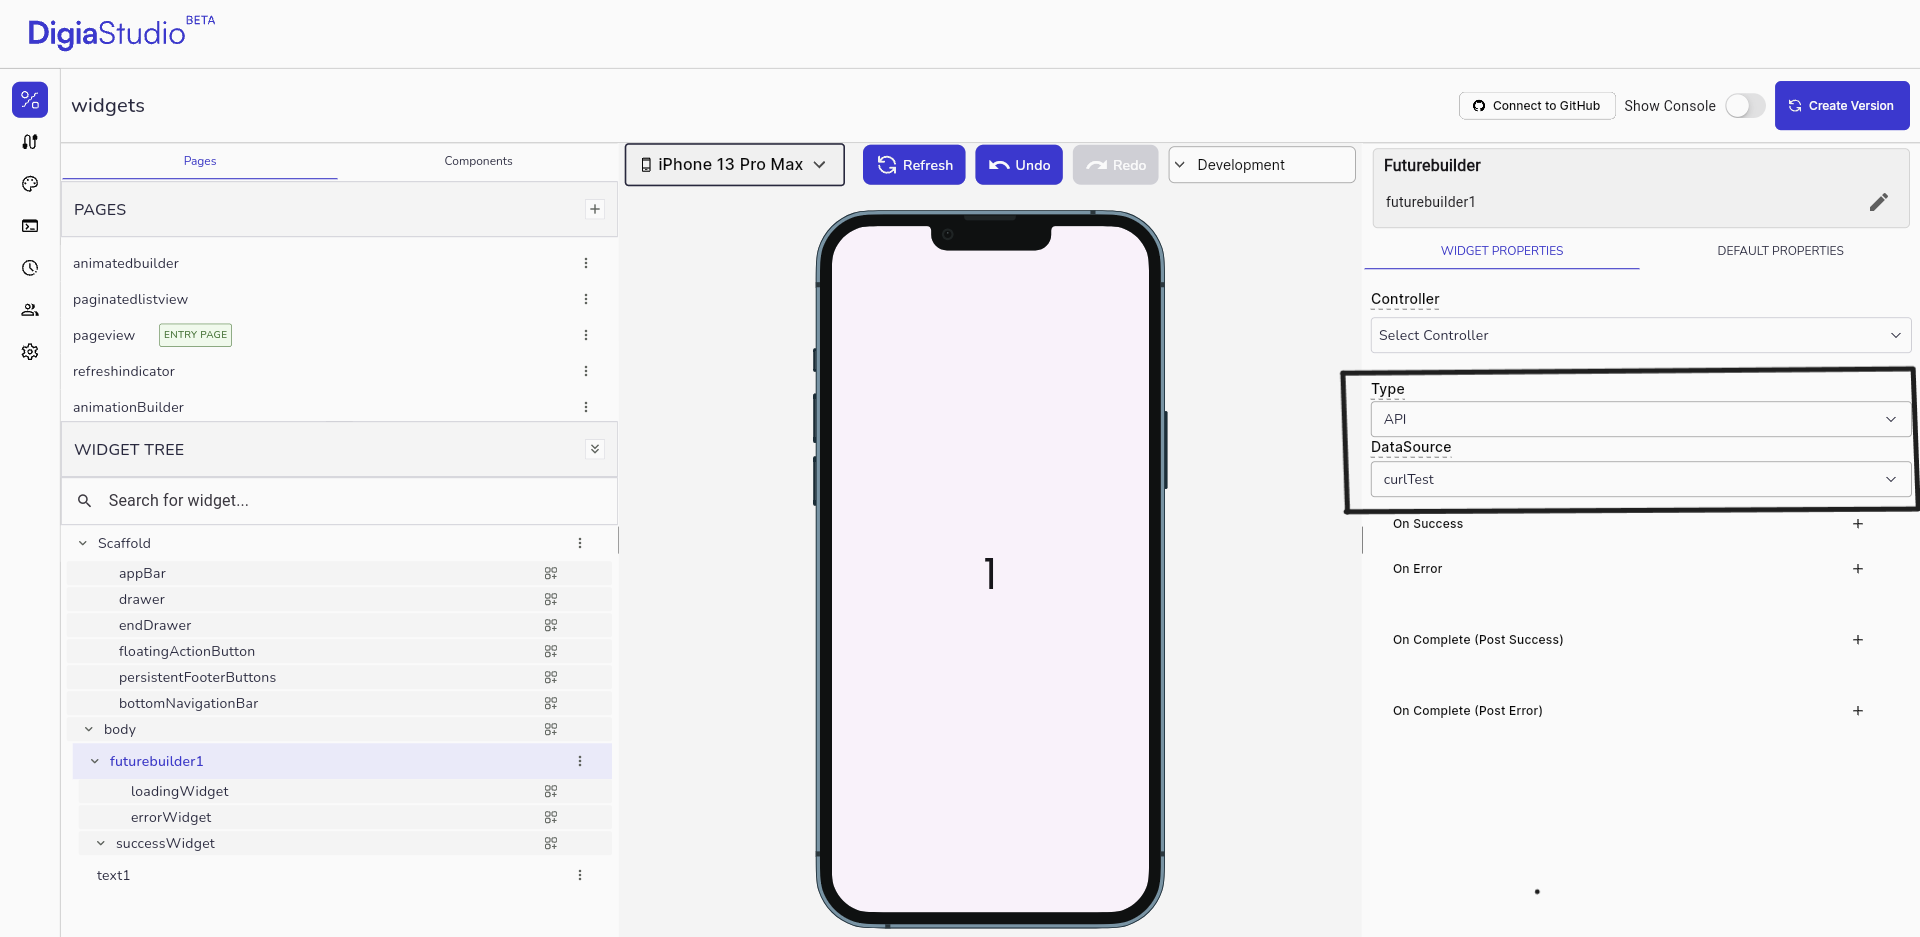1920x937 pixels.
Task: Open the iPhone 13 Pro Max device dropdown
Action: pos(734,165)
